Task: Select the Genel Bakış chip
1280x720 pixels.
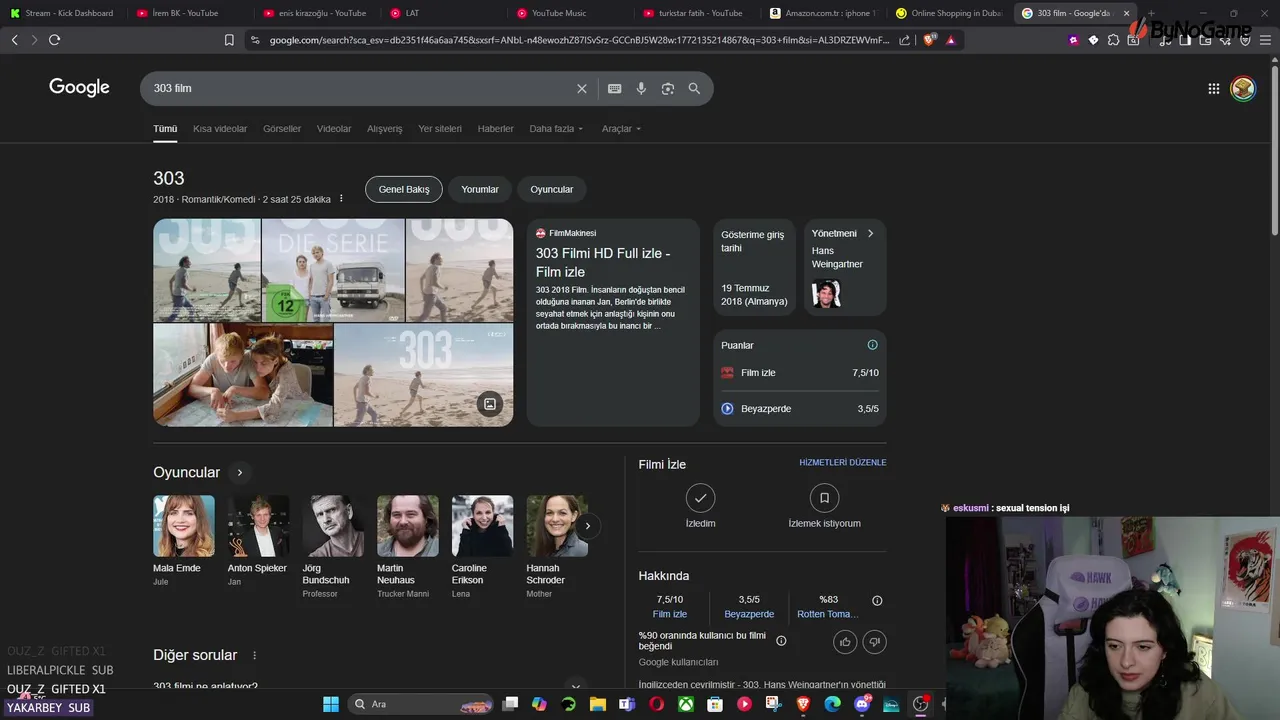Action: 404,189
